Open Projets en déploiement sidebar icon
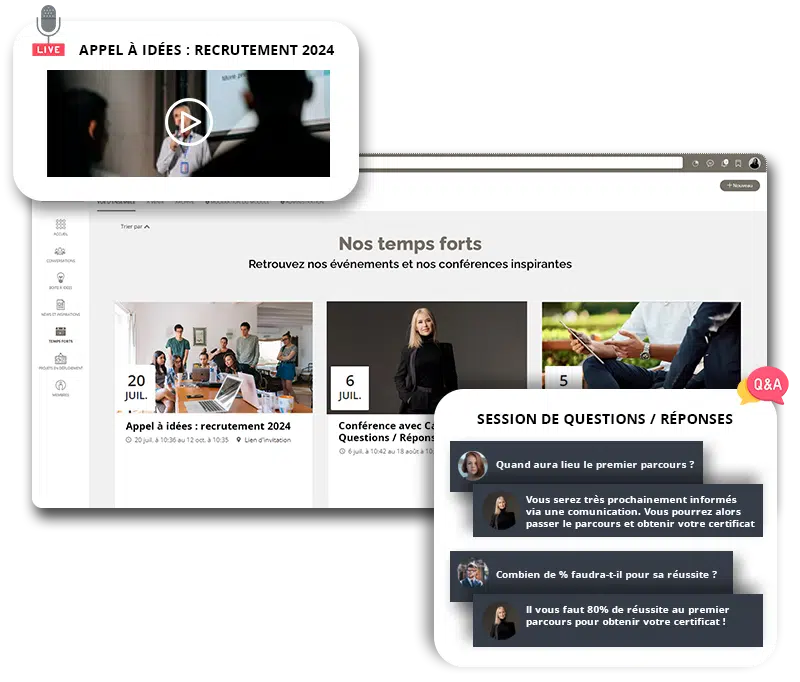The height and width of the screenshot is (682, 800). pos(61,361)
